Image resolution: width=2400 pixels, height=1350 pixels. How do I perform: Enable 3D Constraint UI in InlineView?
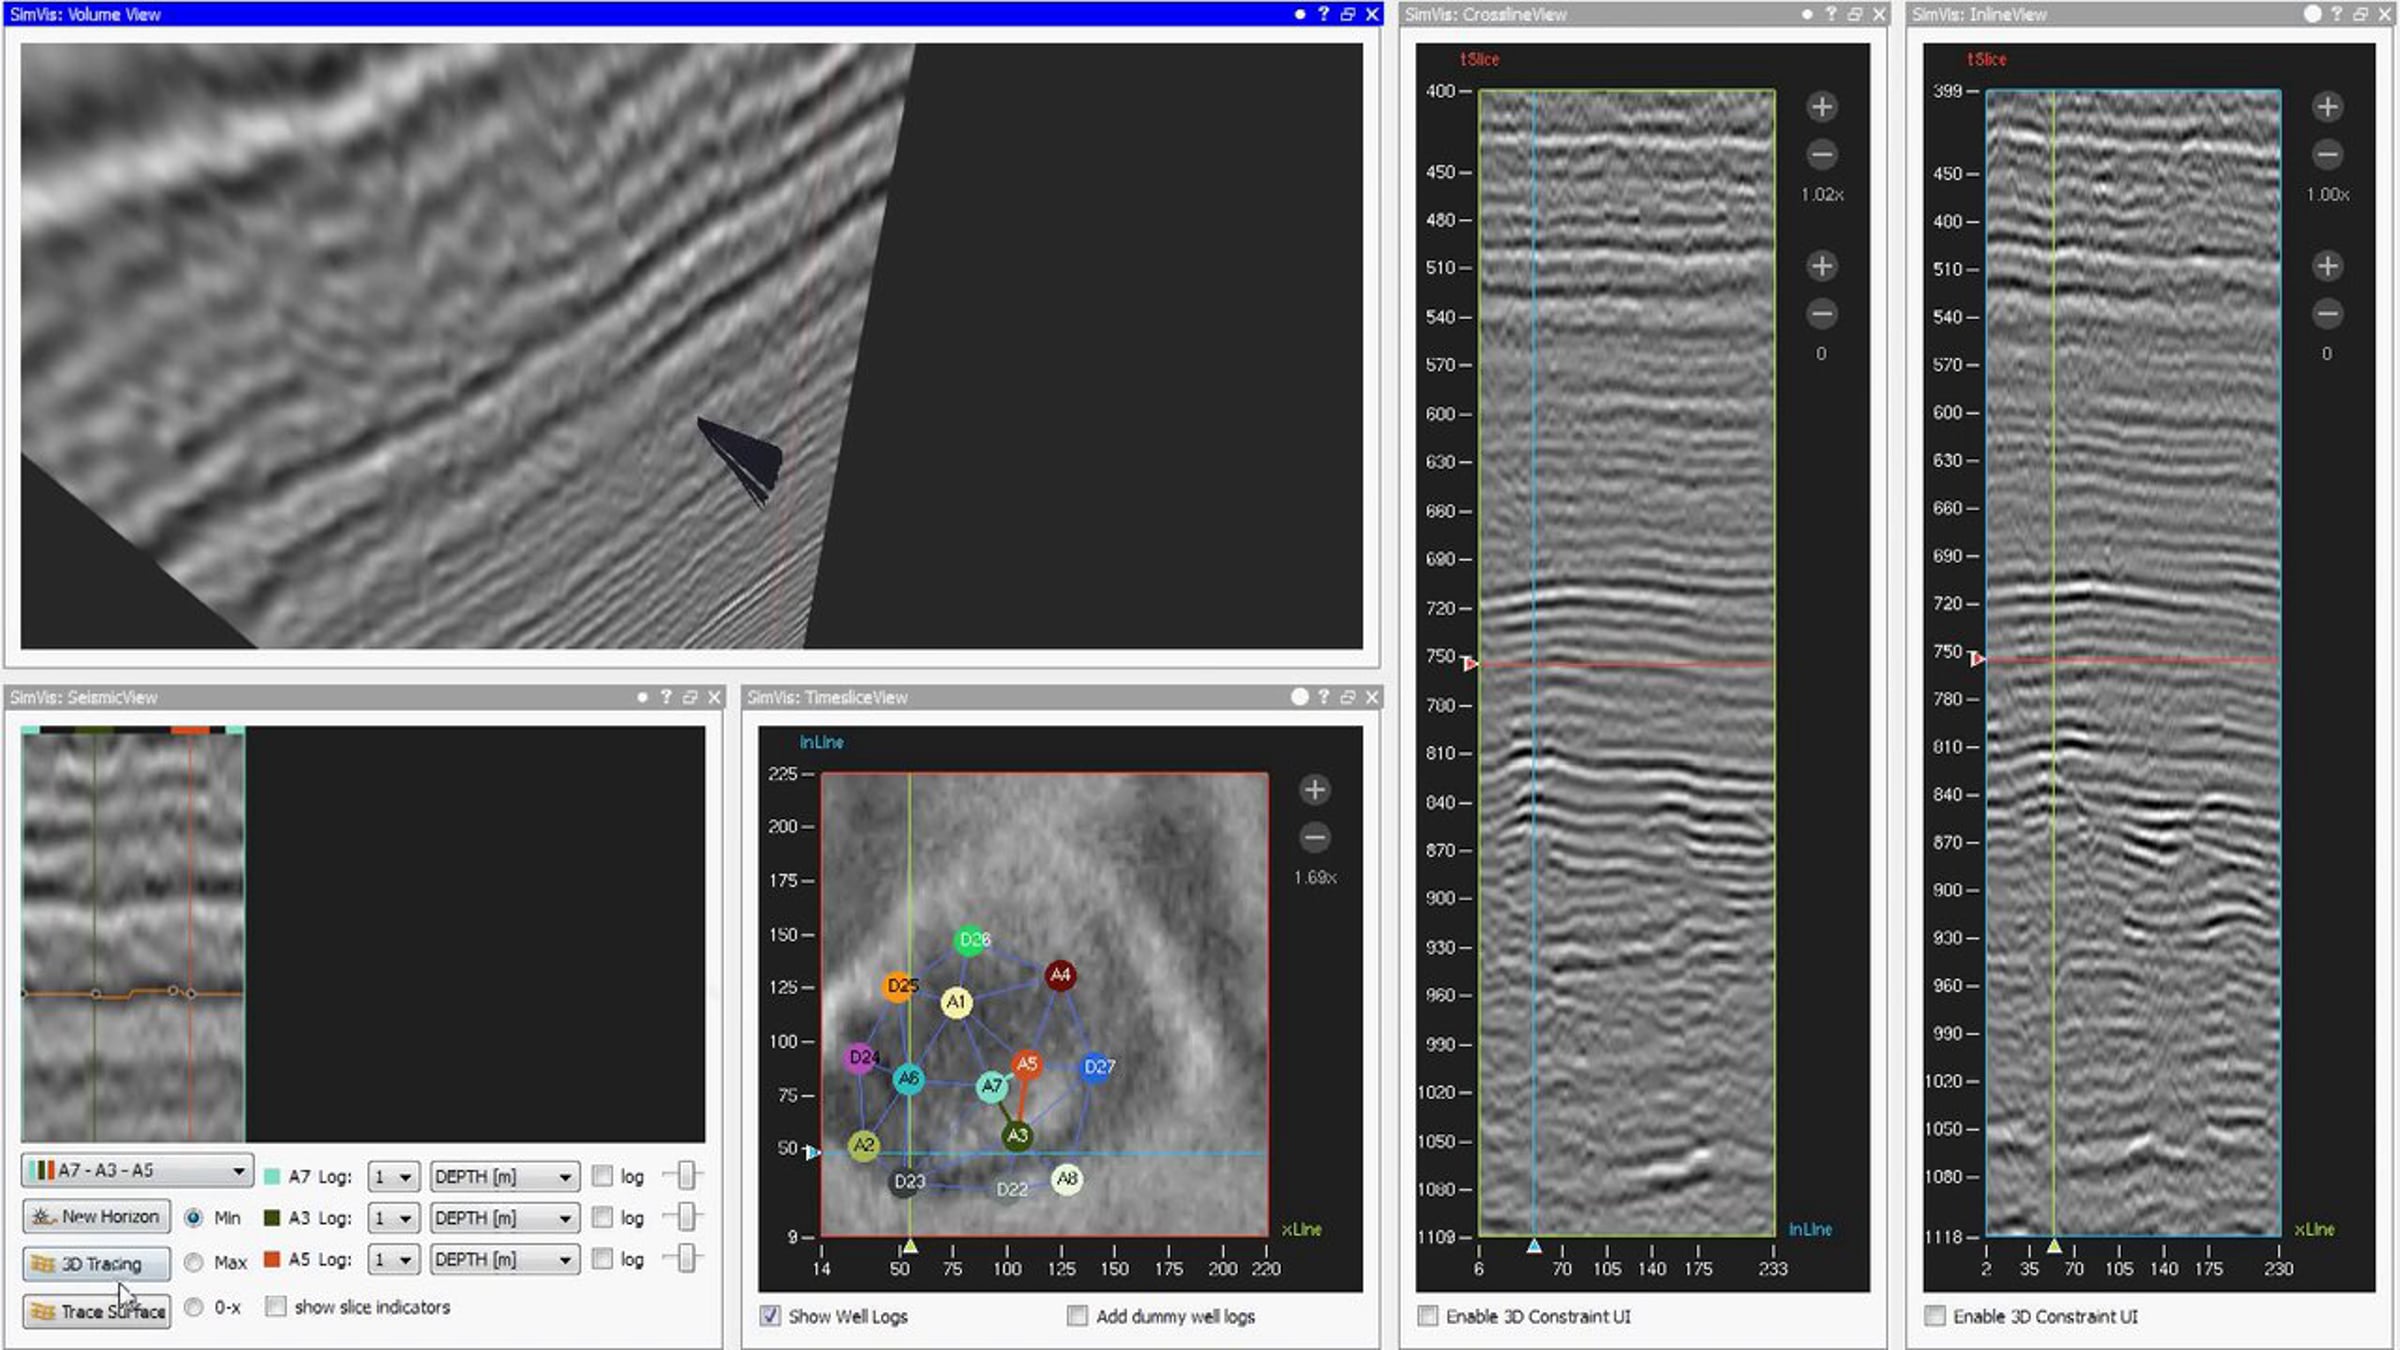point(1935,1316)
